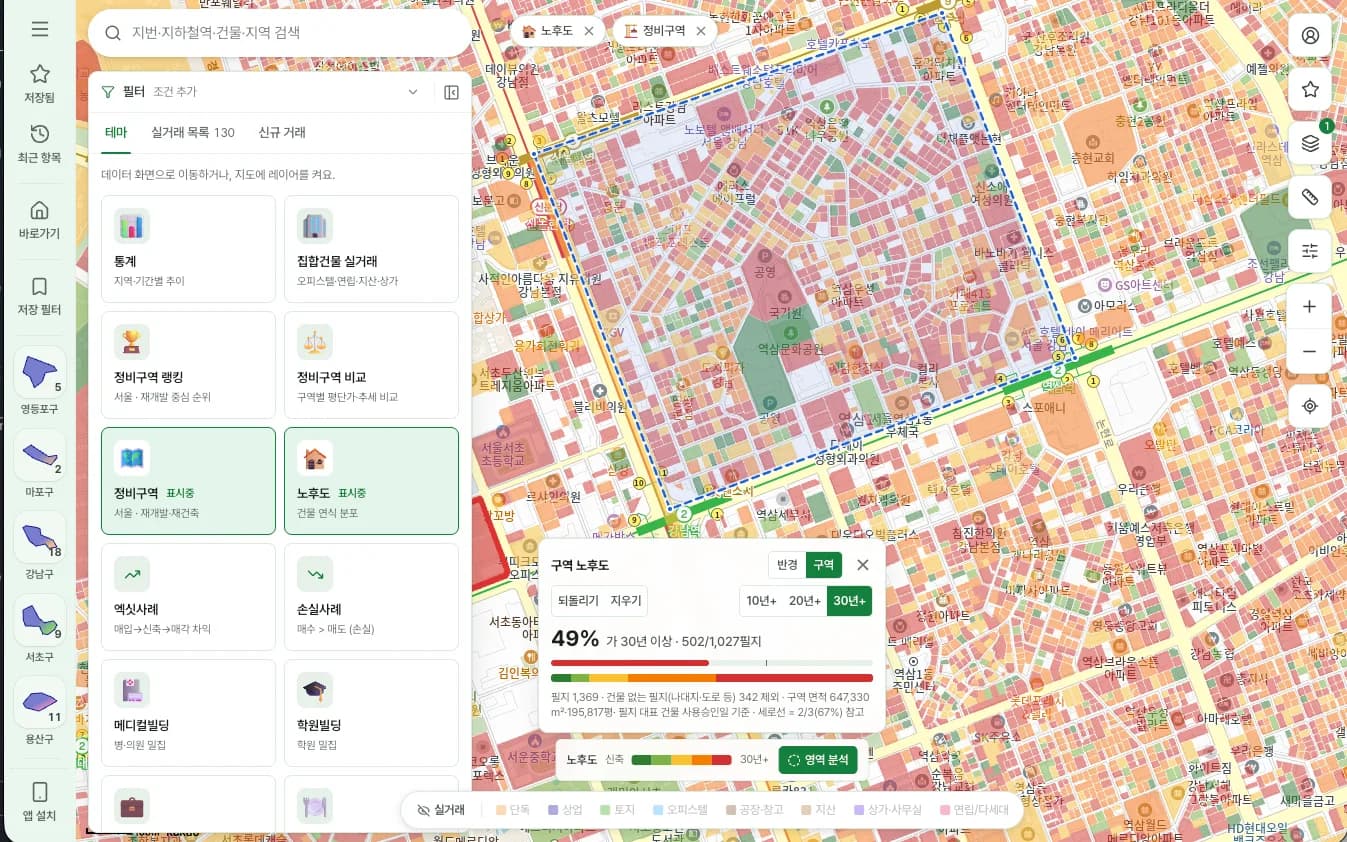Expand the 필터 conditions chevron
Image resolution: width=1347 pixels, height=842 pixels.
tap(413, 92)
